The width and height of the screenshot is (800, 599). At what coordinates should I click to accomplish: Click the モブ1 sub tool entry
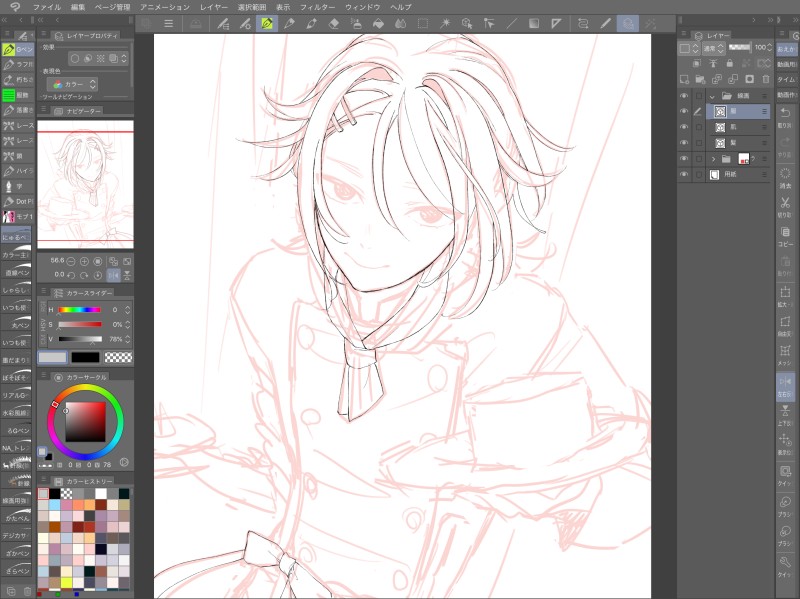[x=18, y=217]
